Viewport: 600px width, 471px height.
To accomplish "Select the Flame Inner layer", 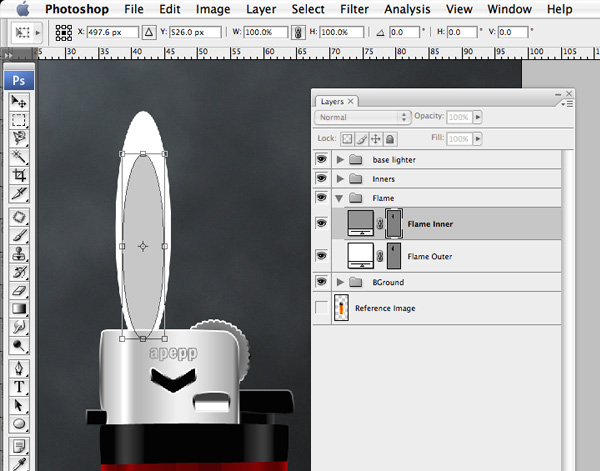I will pyautogui.click(x=430, y=224).
